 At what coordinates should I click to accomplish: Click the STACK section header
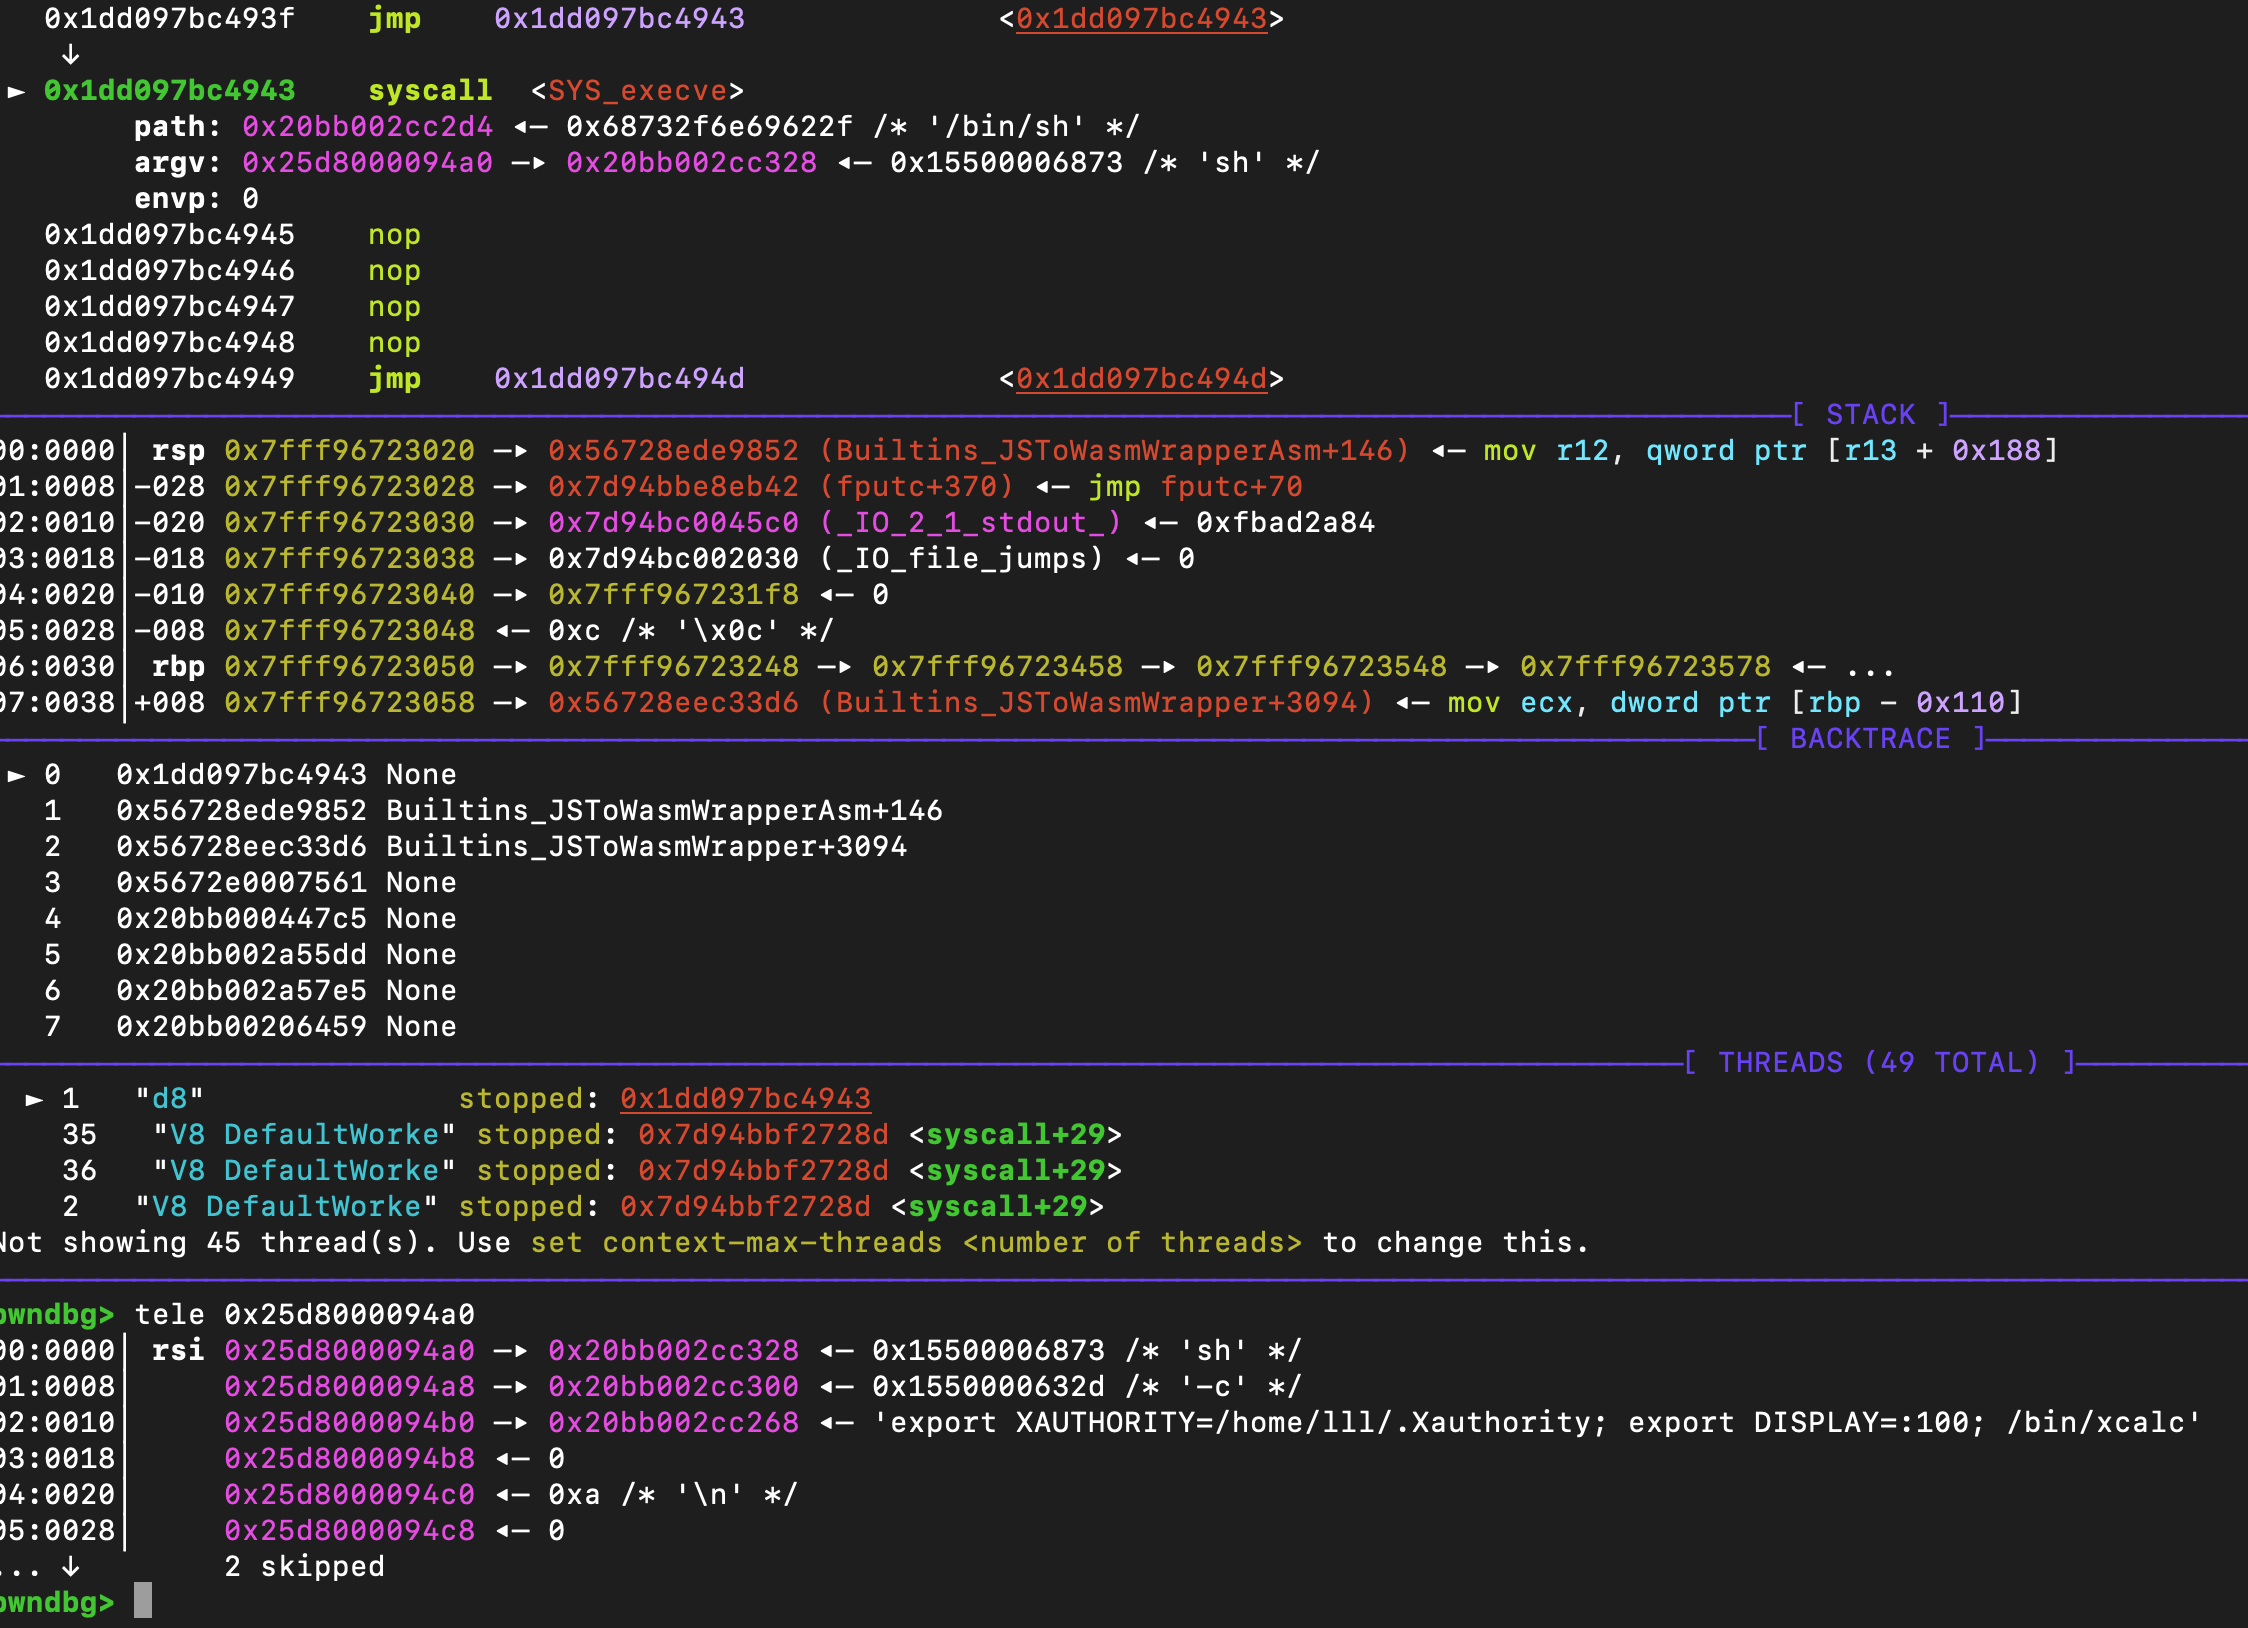1870,415
